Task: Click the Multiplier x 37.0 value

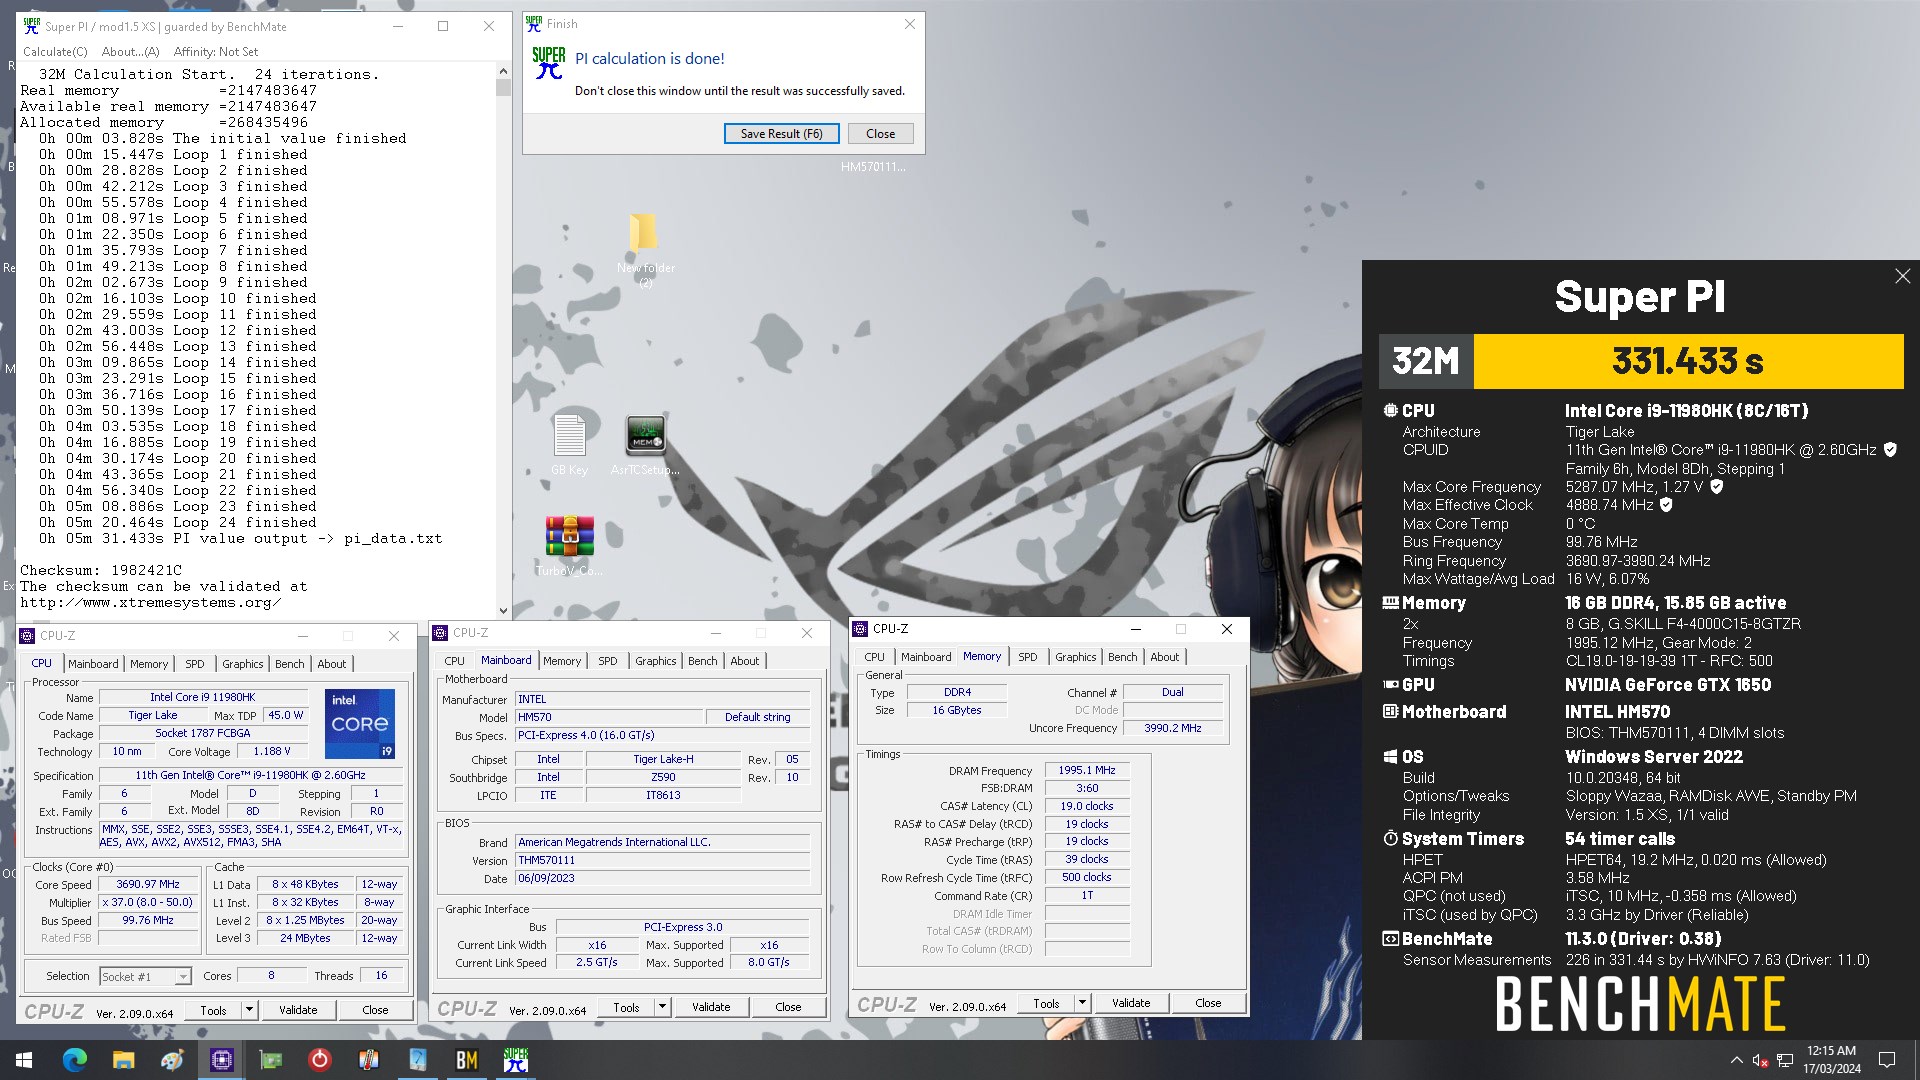Action: click(x=148, y=902)
